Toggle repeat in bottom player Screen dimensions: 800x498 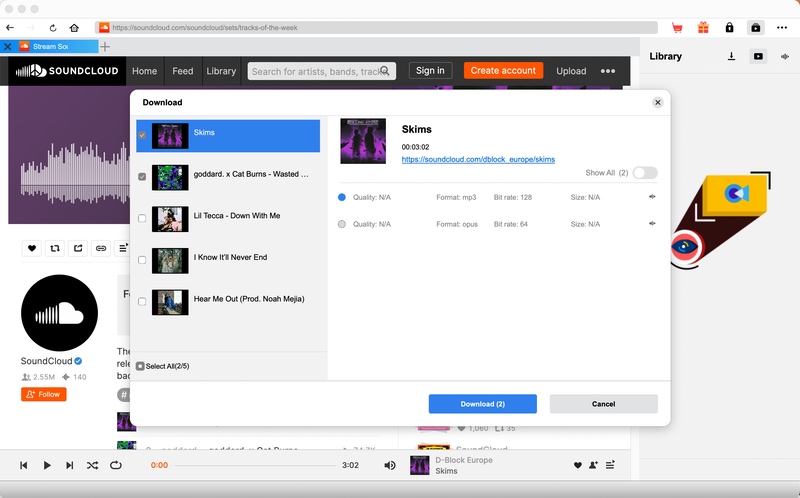click(116, 465)
